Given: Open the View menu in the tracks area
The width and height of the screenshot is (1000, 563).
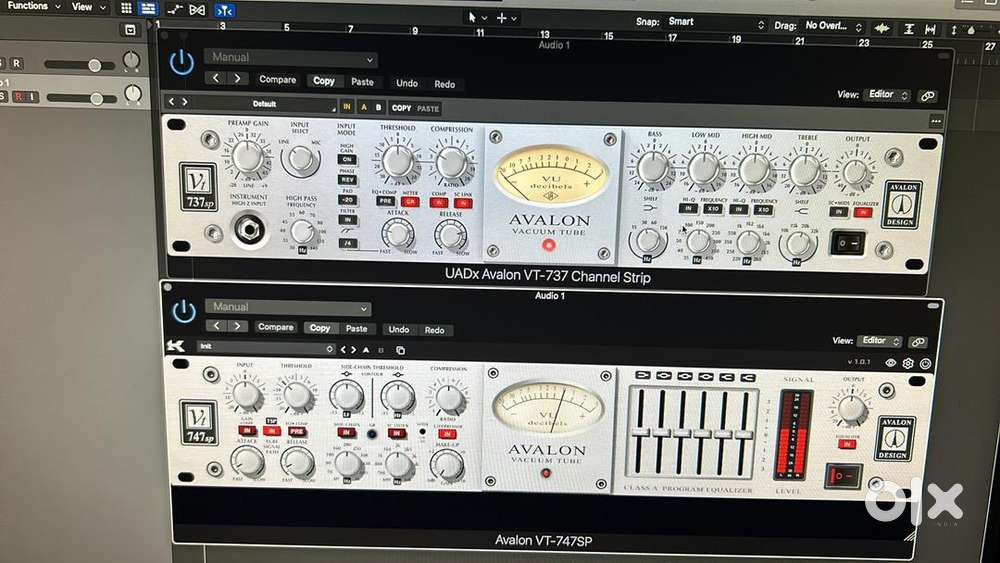Looking at the screenshot, I should pyautogui.click(x=86, y=7).
